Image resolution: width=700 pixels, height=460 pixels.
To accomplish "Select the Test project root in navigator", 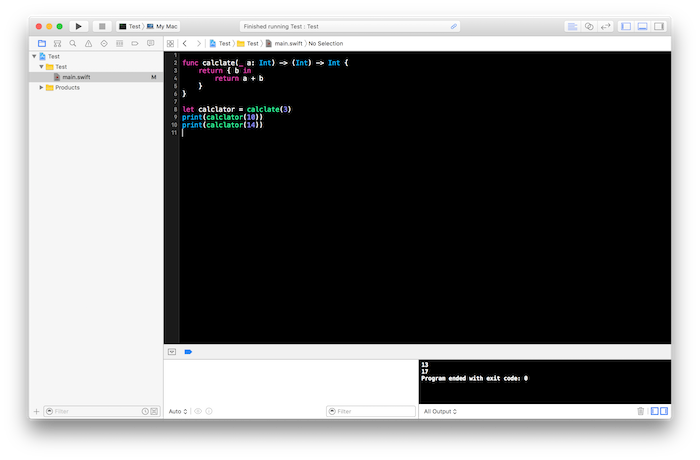I will click(x=96, y=56).
